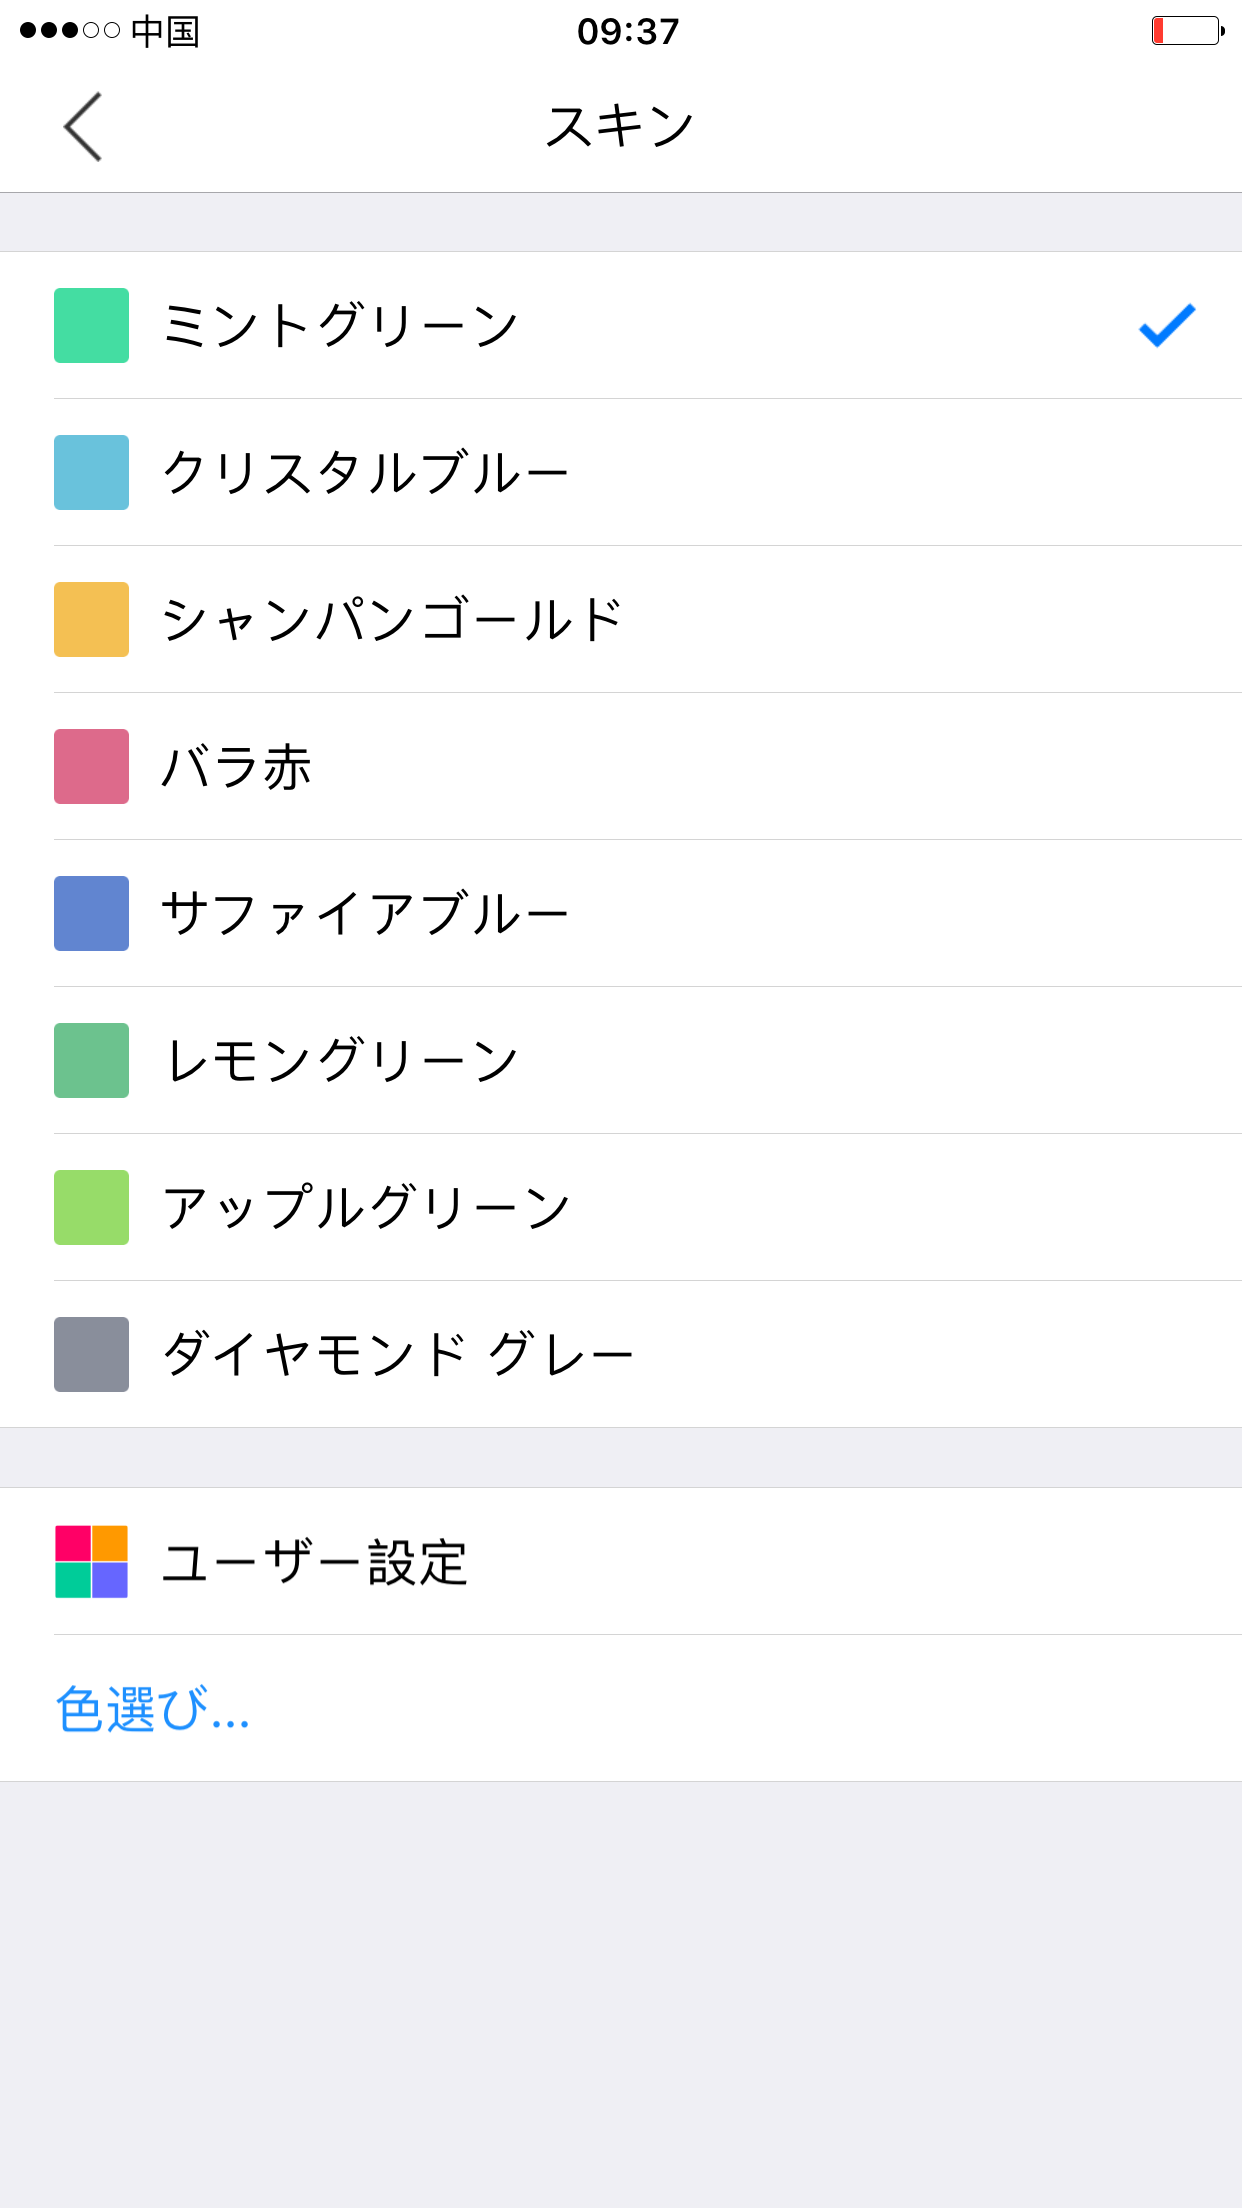The image size is (1242, 2208).
Task: Select the ユーザー設定 custom skin
Action: coord(621,1561)
